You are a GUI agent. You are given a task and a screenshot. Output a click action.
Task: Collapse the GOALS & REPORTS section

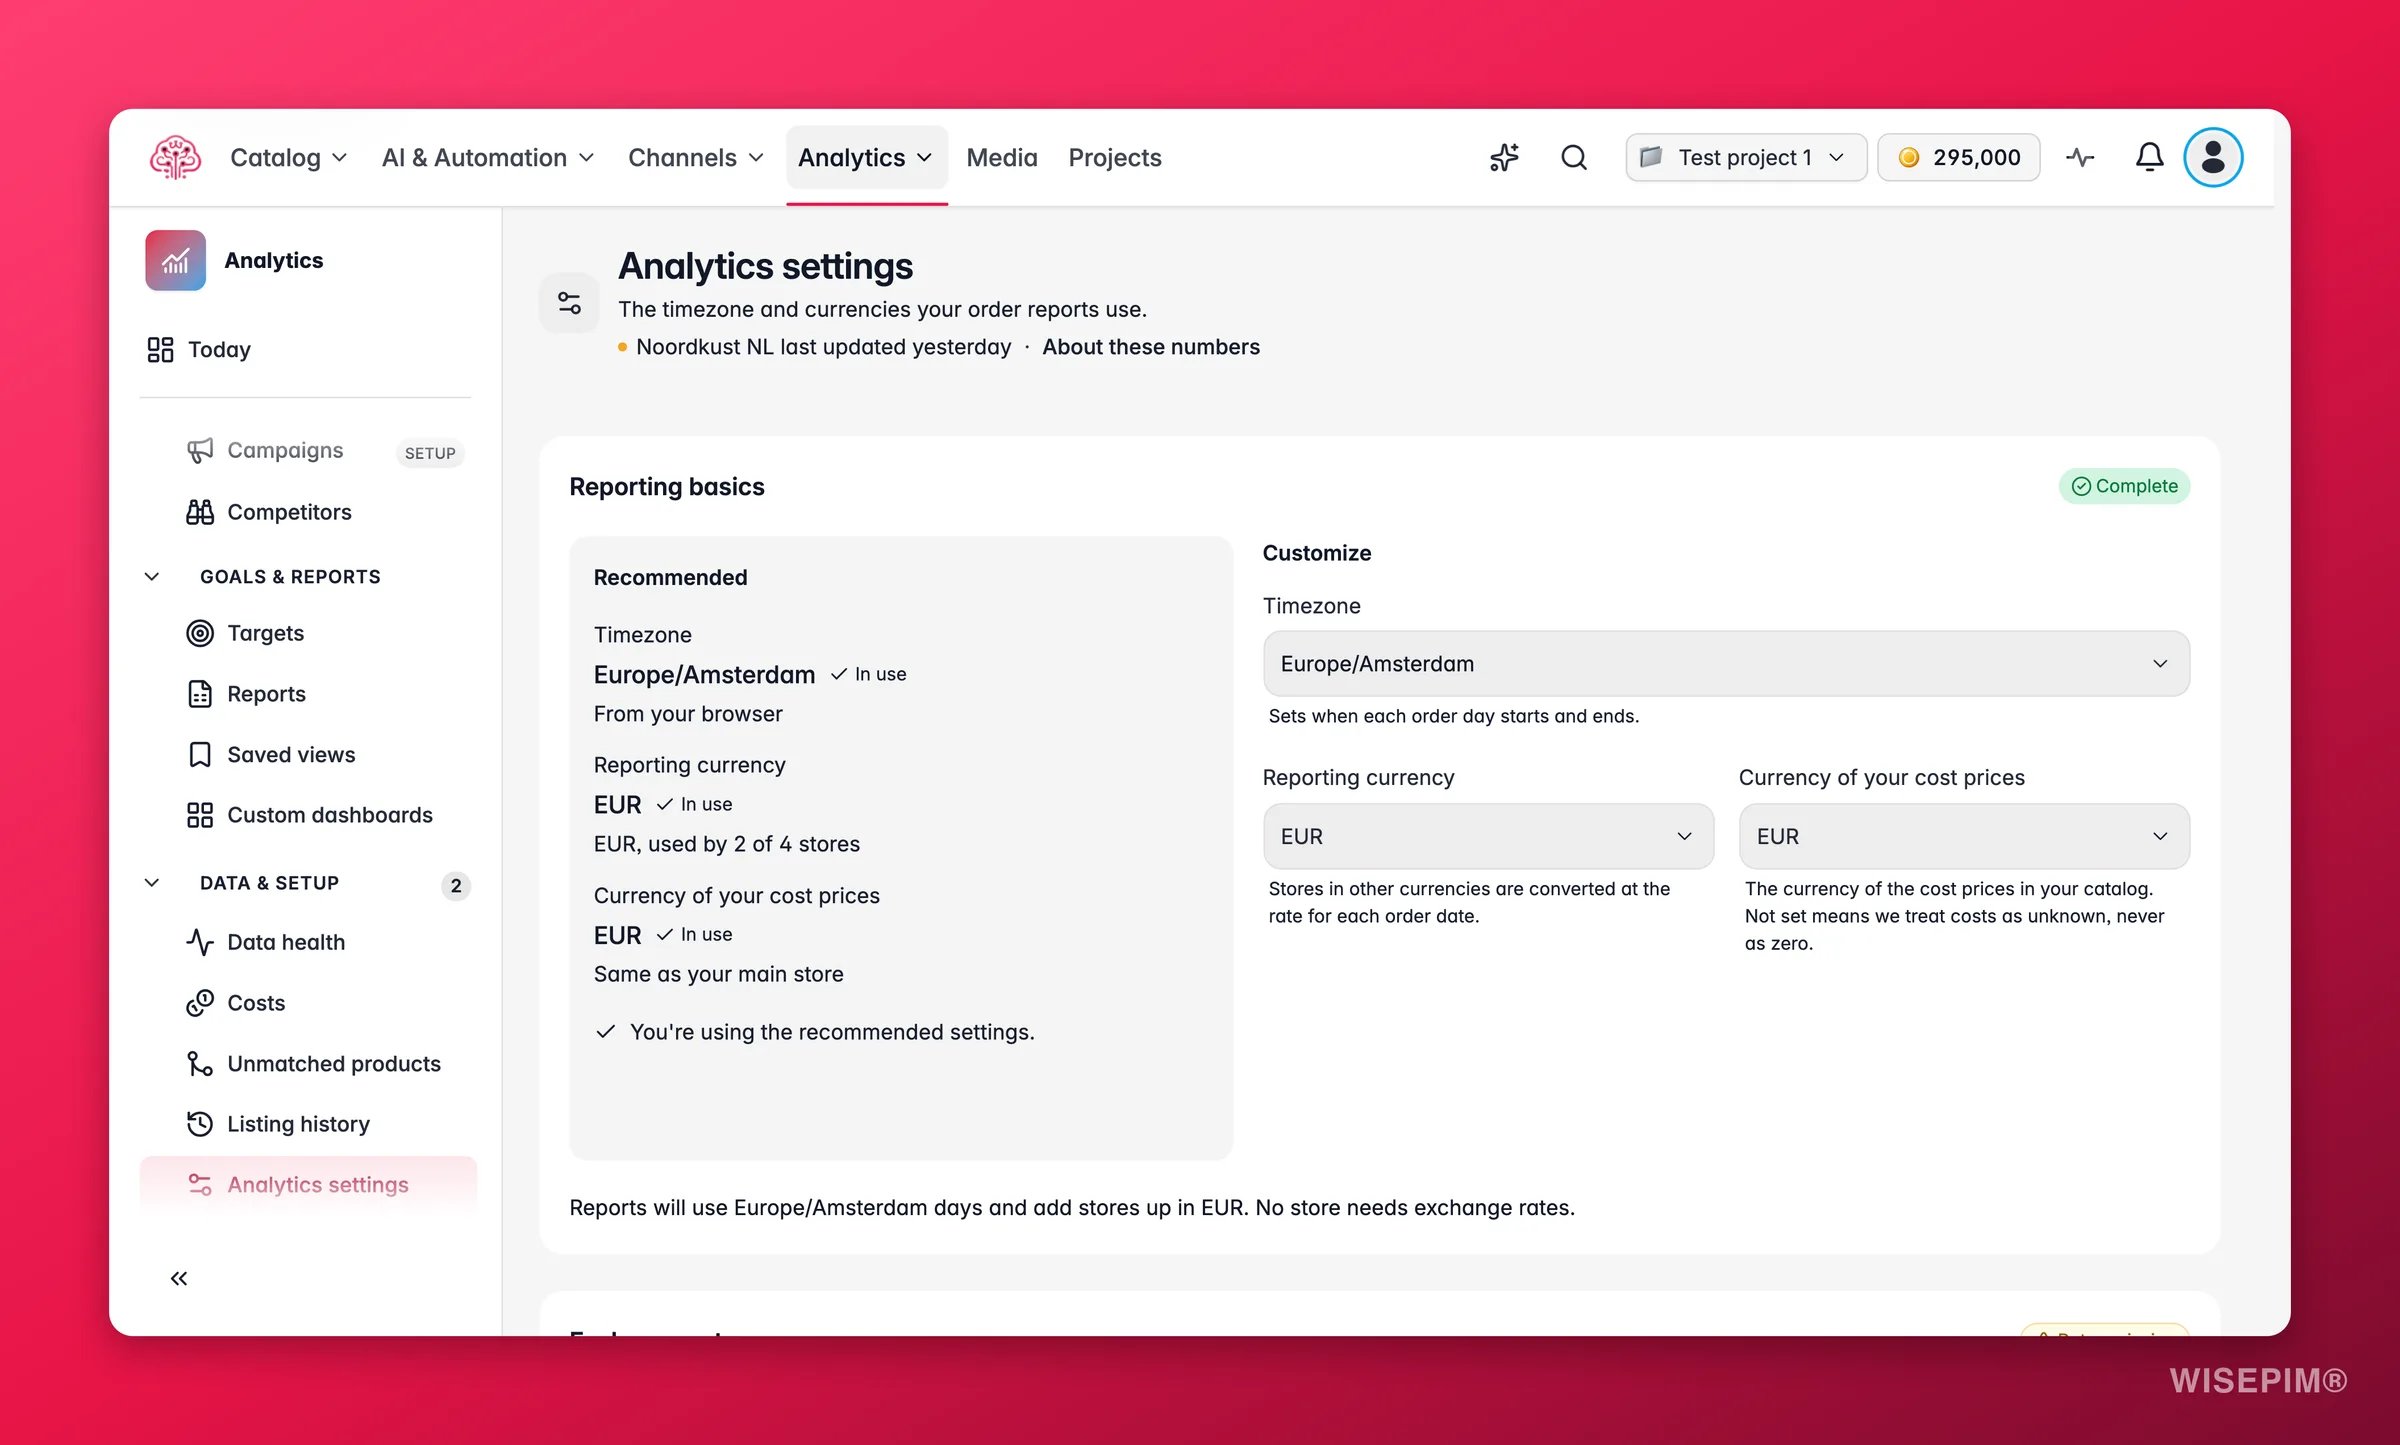(x=152, y=577)
